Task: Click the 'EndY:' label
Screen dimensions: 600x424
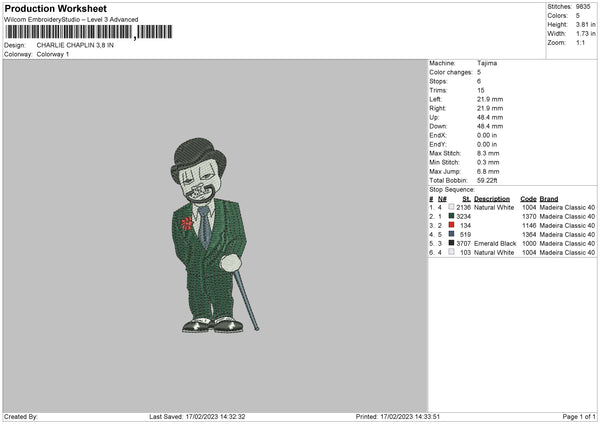Action: [x=438, y=145]
